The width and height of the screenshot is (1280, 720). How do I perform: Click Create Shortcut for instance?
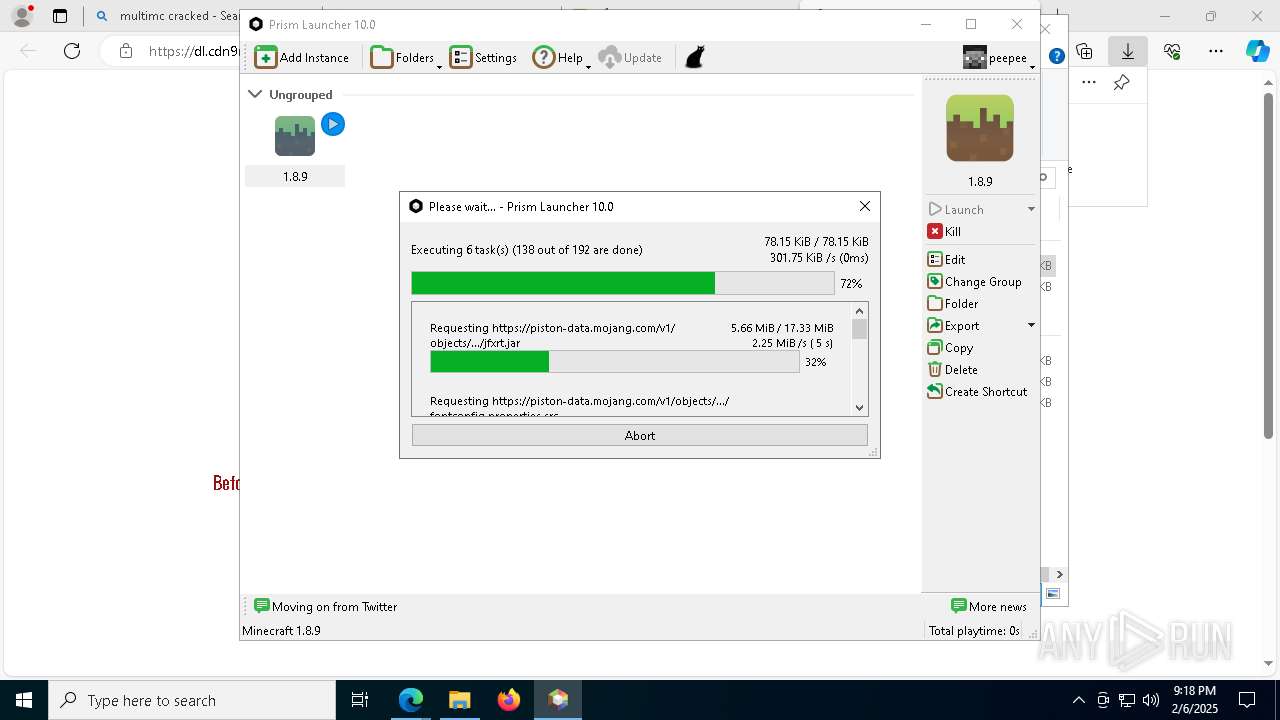tap(978, 391)
